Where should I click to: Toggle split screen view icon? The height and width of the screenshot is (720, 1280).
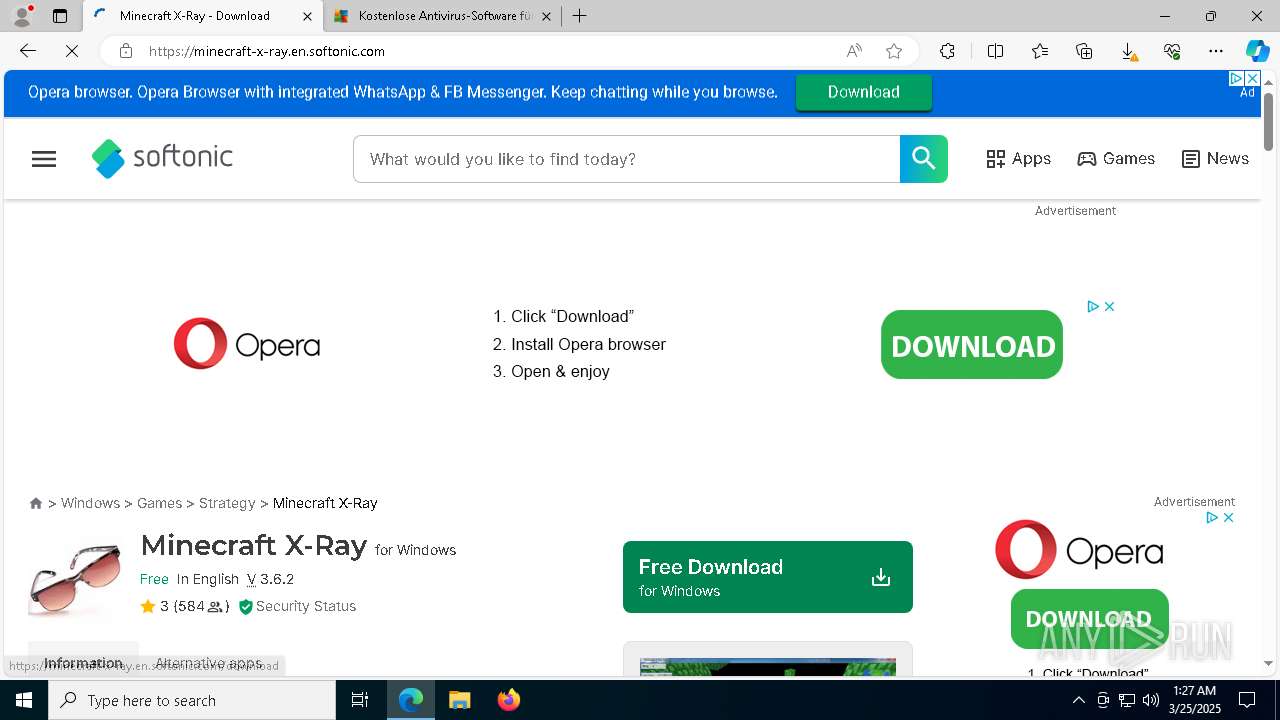pos(995,51)
